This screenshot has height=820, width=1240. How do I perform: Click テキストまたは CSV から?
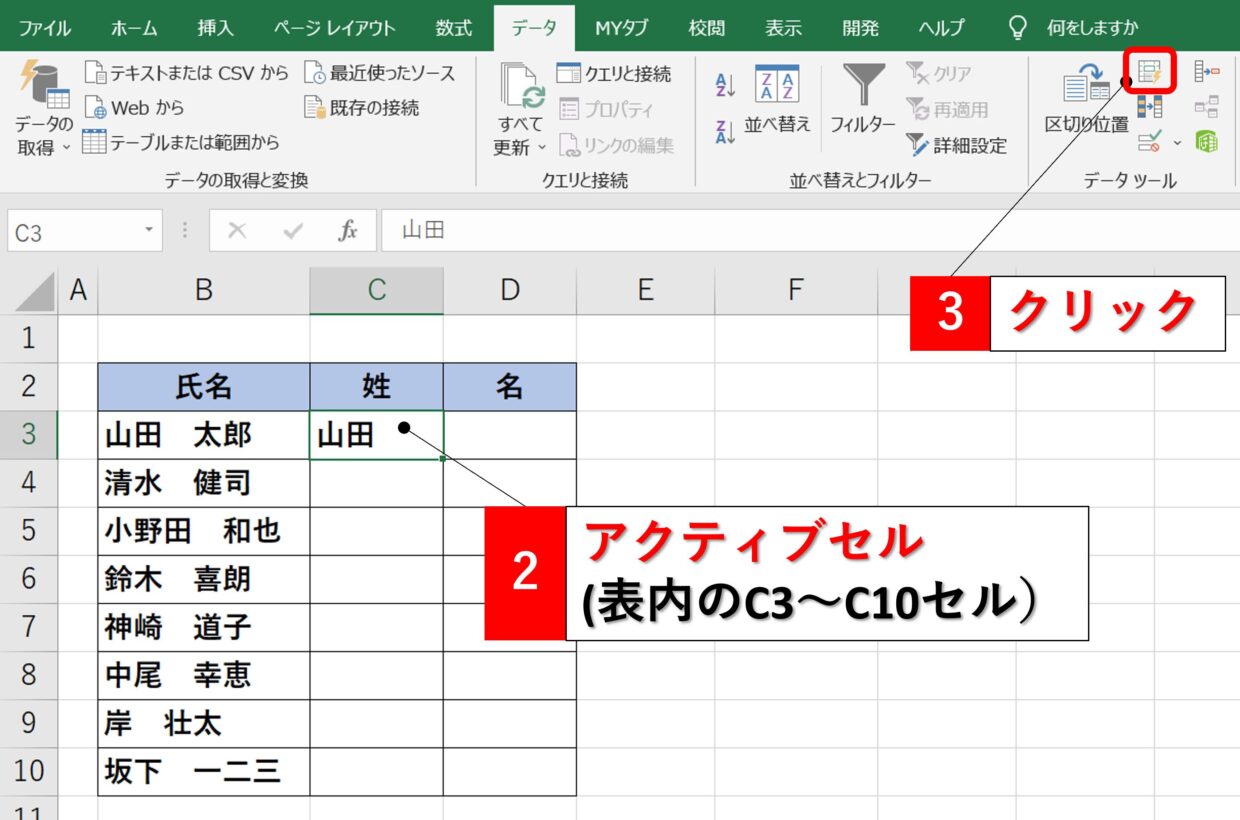click(x=186, y=73)
